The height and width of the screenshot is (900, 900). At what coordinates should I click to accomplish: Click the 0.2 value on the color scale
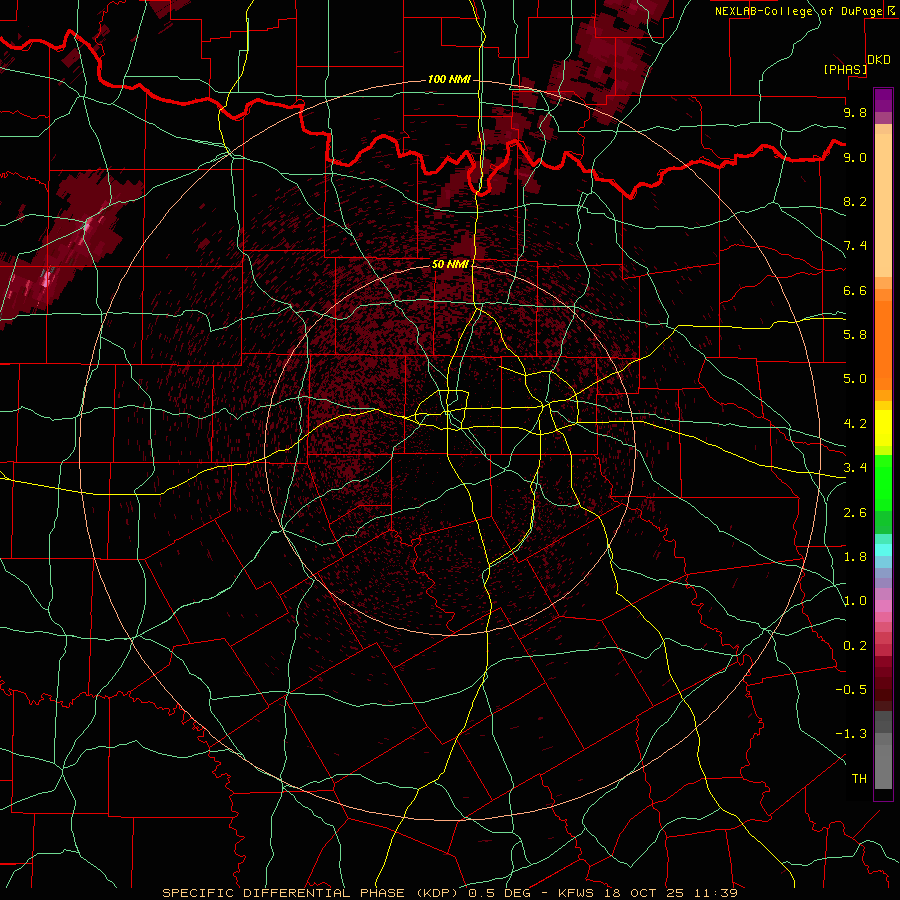click(855, 646)
